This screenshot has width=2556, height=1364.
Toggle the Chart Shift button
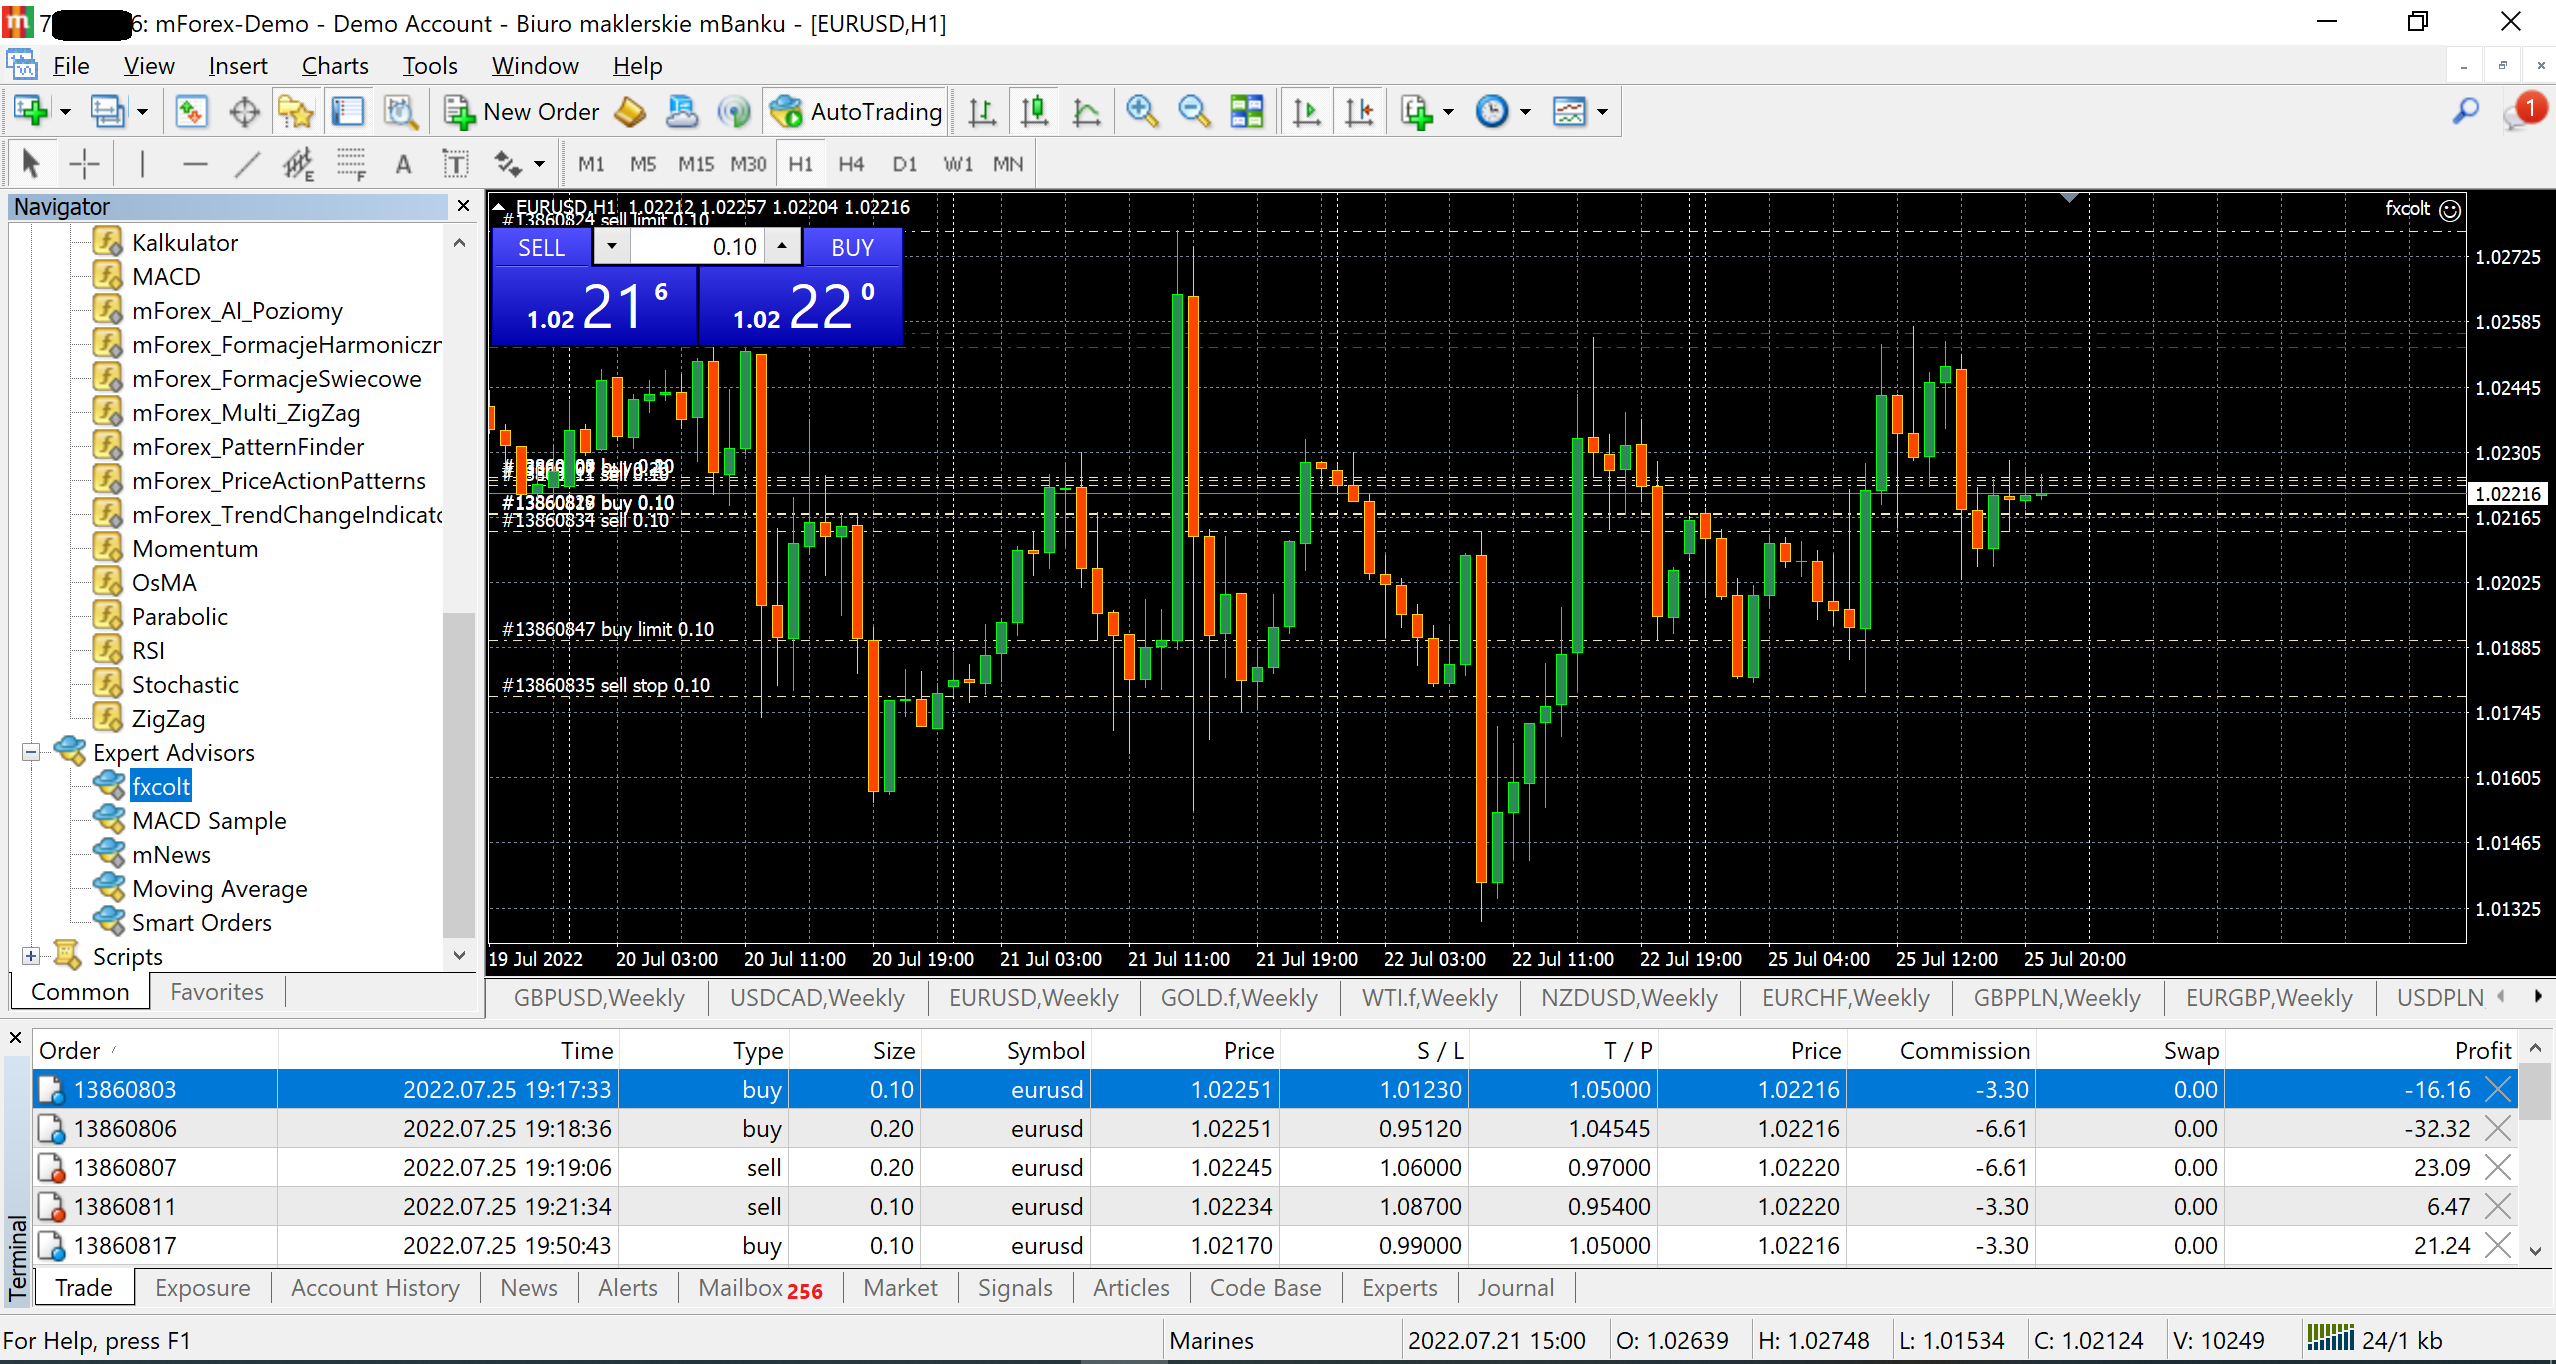coord(1359,111)
